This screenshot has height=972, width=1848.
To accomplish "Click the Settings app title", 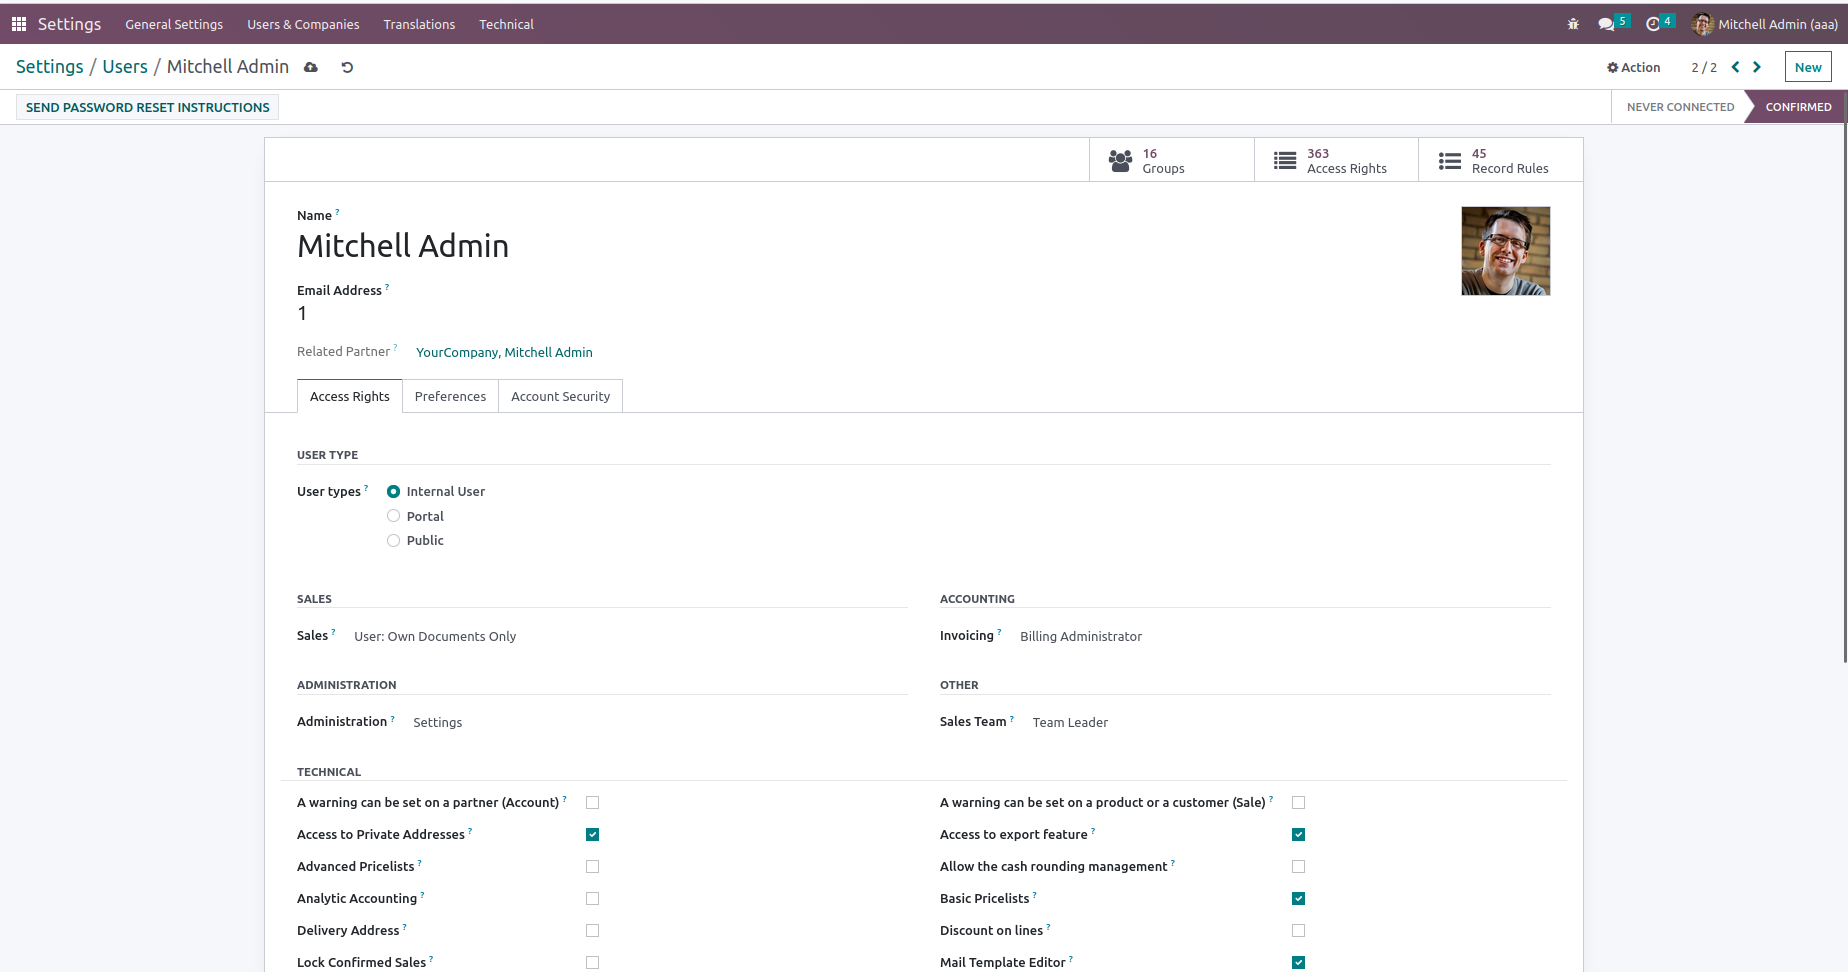I will pos(69,24).
